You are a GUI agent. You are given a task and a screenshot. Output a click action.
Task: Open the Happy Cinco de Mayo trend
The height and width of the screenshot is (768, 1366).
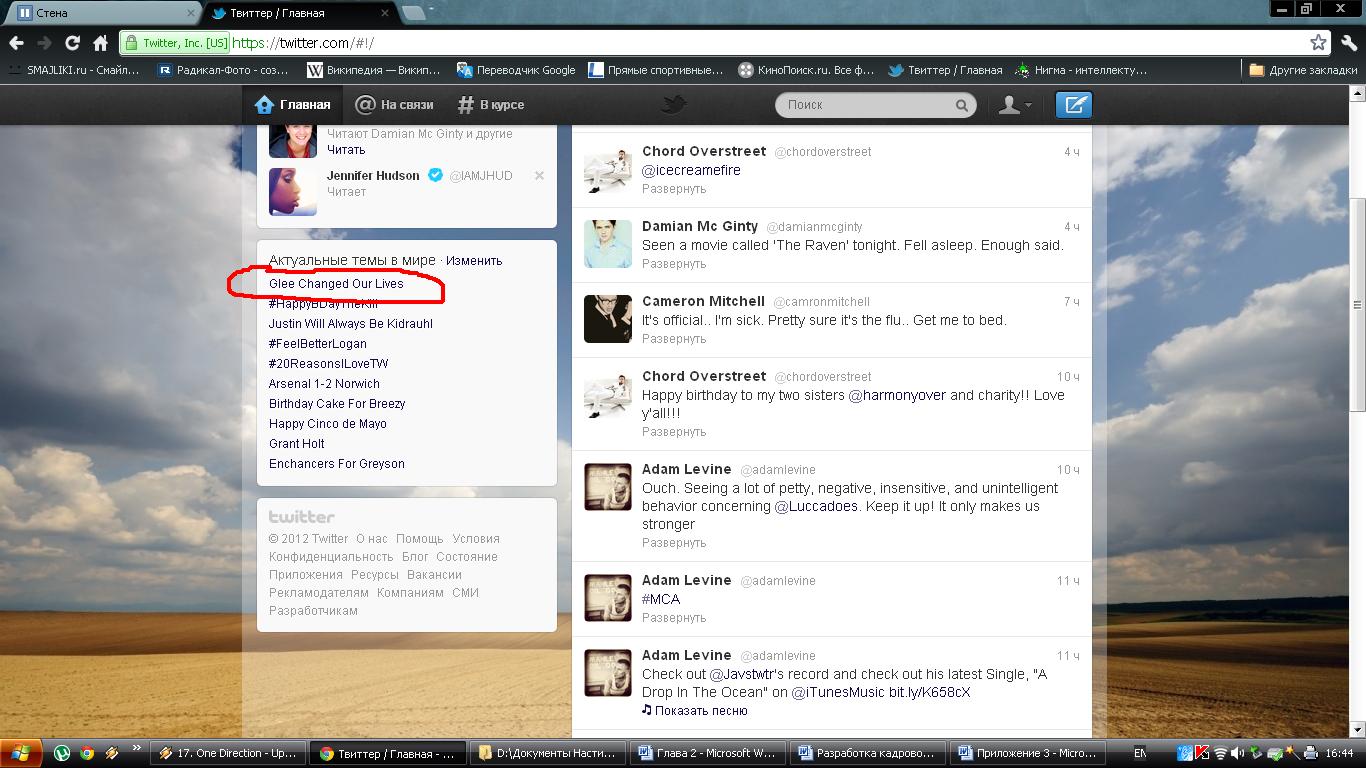point(328,424)
